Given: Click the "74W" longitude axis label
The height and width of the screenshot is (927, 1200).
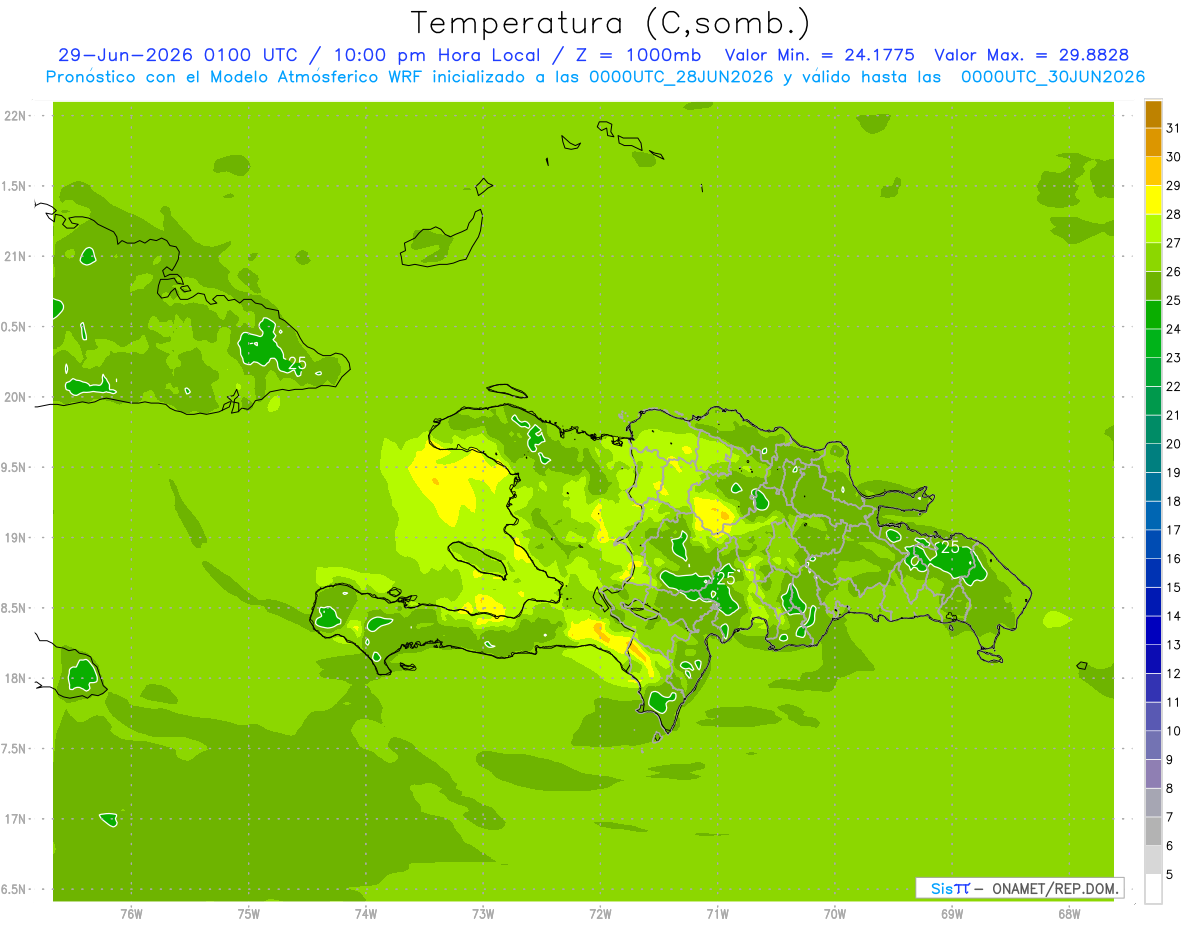Looking at the screenshot, I should (x=365, y=914).
